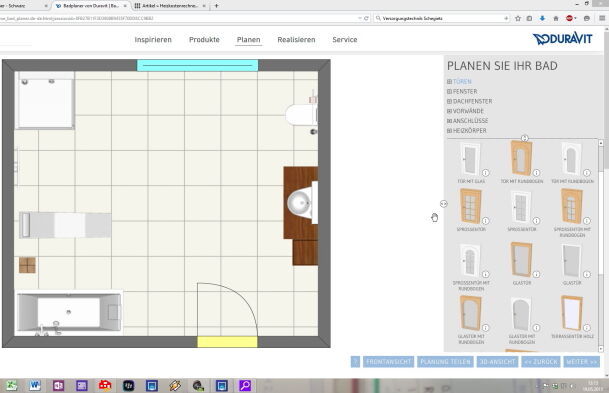
Task: Pick the Terrassentür Holz door thumbnail
Action: click(x=572, y=313)
